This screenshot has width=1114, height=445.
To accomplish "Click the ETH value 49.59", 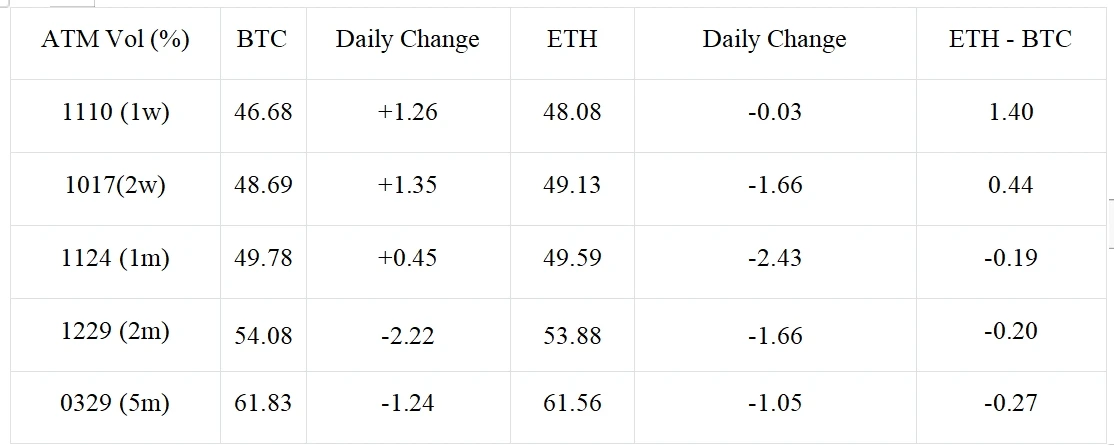I will tap(572, 258).
